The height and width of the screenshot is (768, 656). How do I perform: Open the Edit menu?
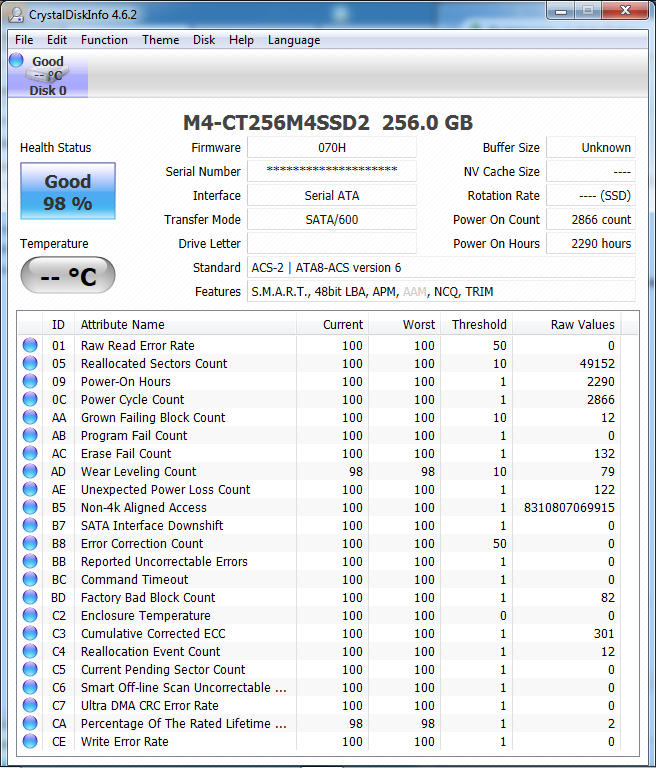coord(57,40)
